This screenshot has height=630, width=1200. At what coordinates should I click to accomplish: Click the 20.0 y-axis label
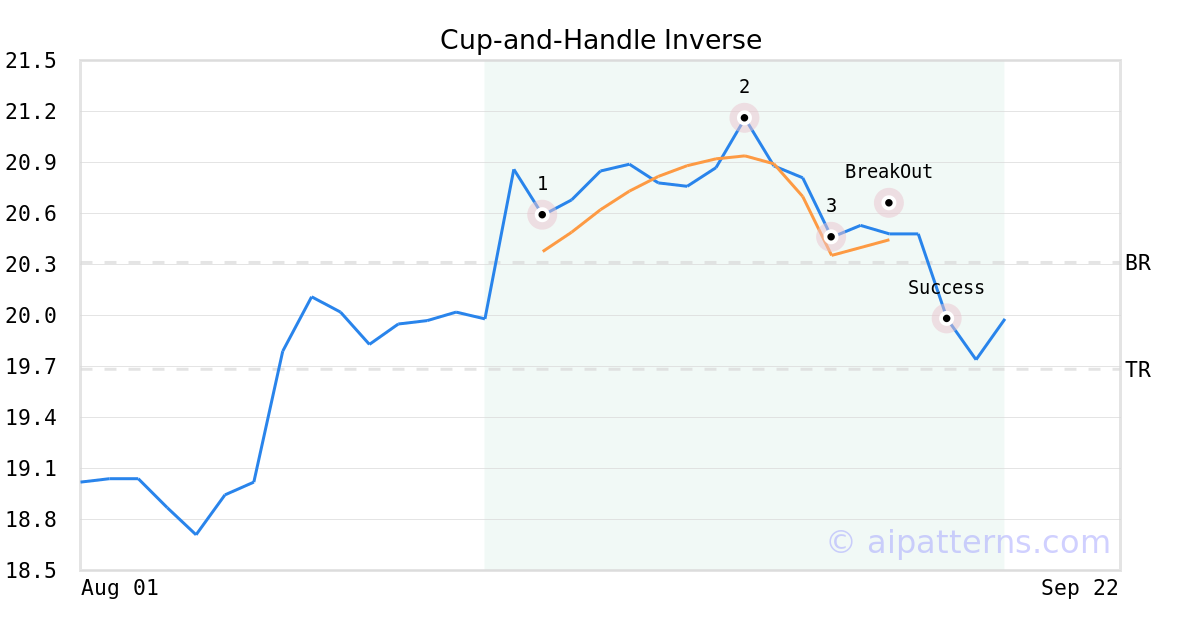pyautogui.click(x=31, y=316)
